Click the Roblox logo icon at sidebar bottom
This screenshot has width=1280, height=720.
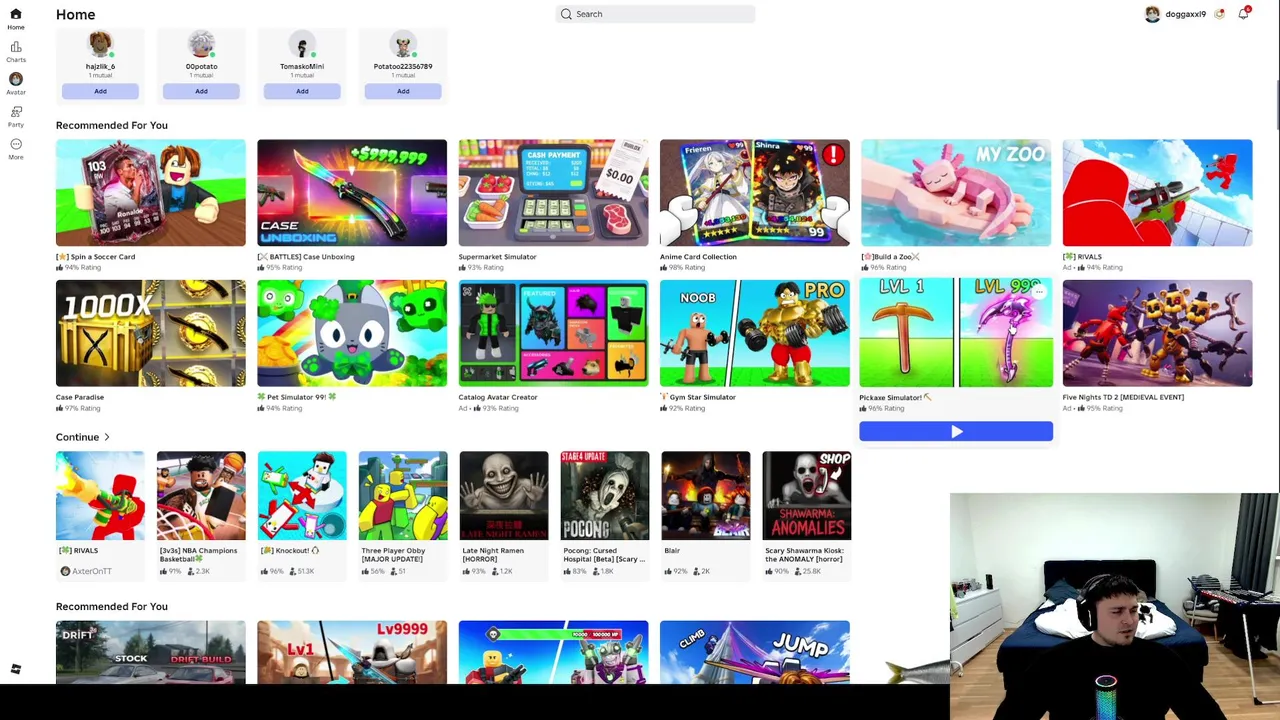pyautogui.click(x=16, y=669)
